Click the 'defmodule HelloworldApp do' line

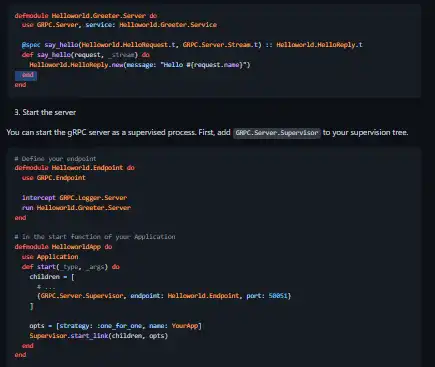(x=63, y=247)
